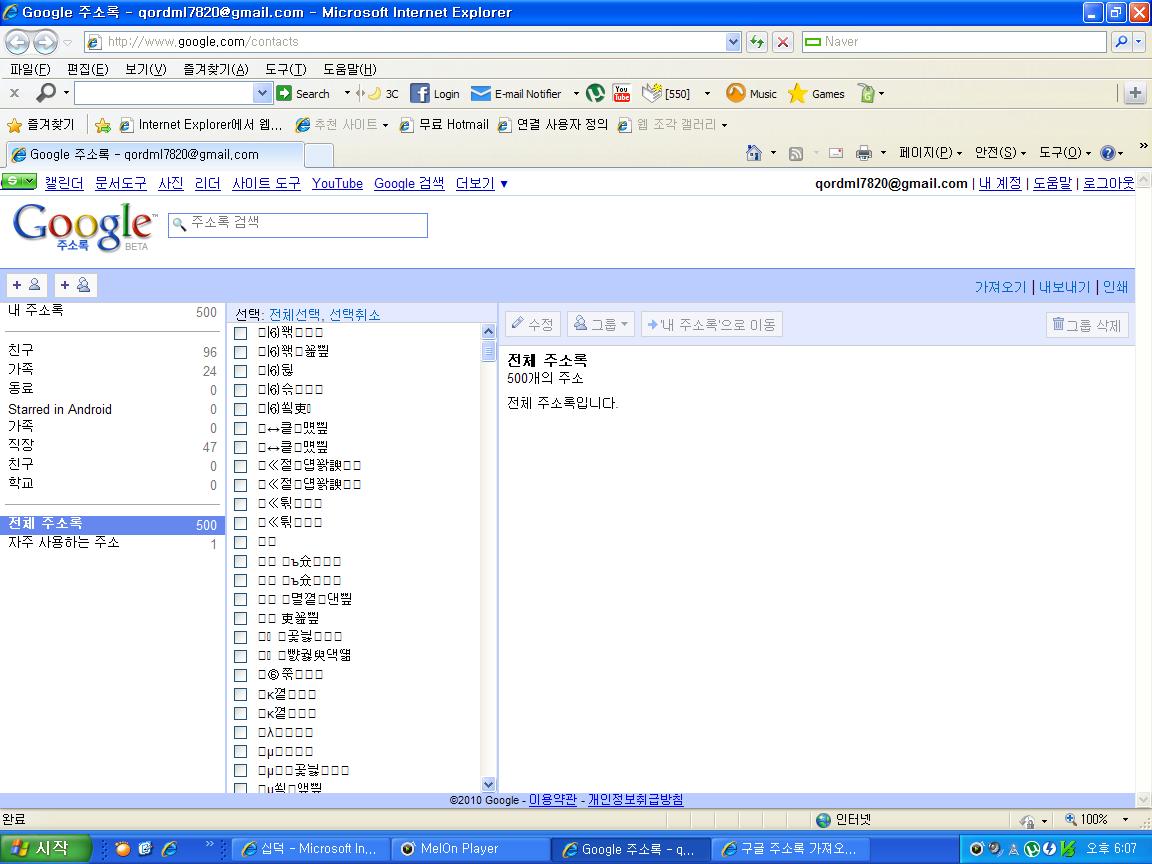This screenshot has width=1152, height=864.
Task: Select the 직장 group with 47 contacts
Action: 112,446
